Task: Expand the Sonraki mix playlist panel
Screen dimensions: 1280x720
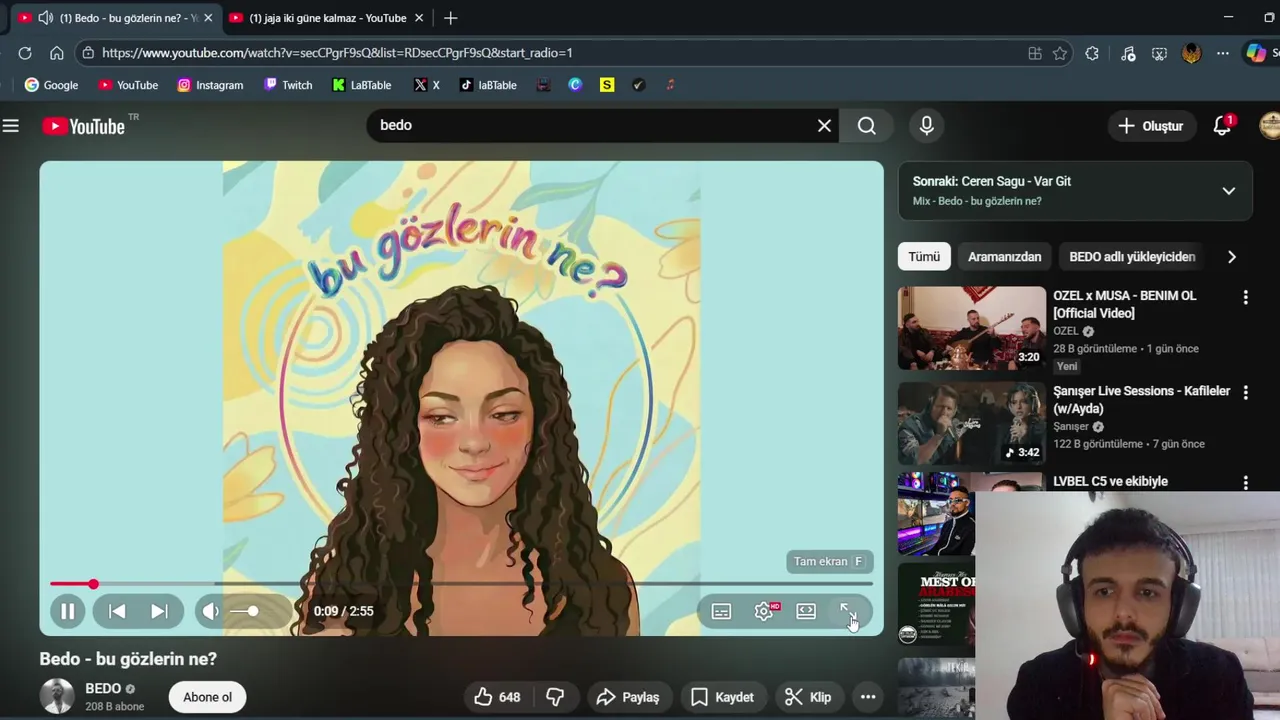Action: point(1229,191)
